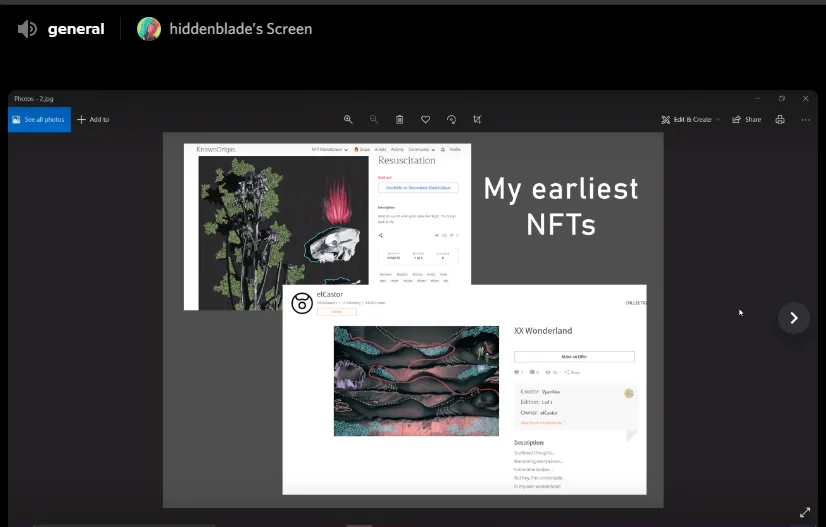The height and width of the screenshot is (527, 826).
Task: Click the Photos - 2.jpg window title
Action: click(34, 99)
